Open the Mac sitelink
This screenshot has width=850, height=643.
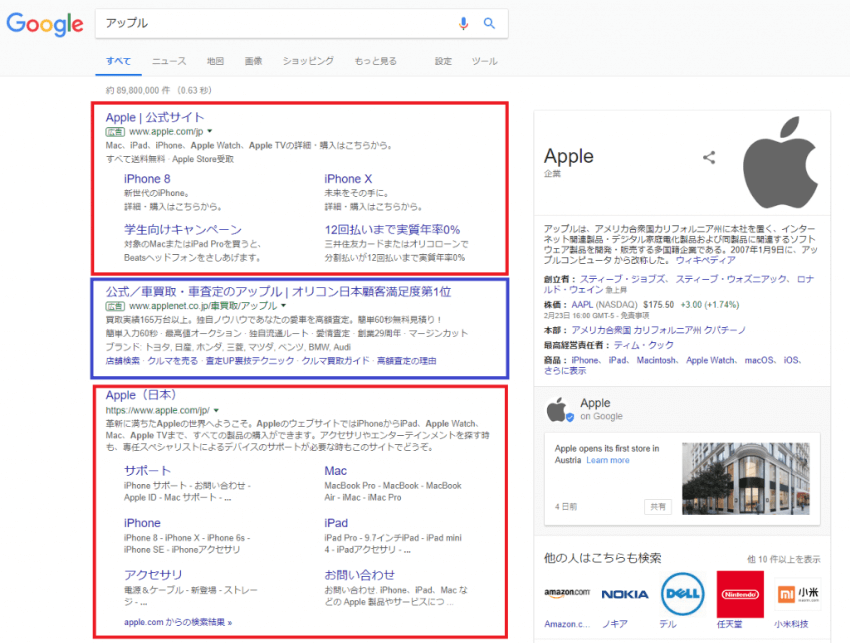(x=336, y=471)
